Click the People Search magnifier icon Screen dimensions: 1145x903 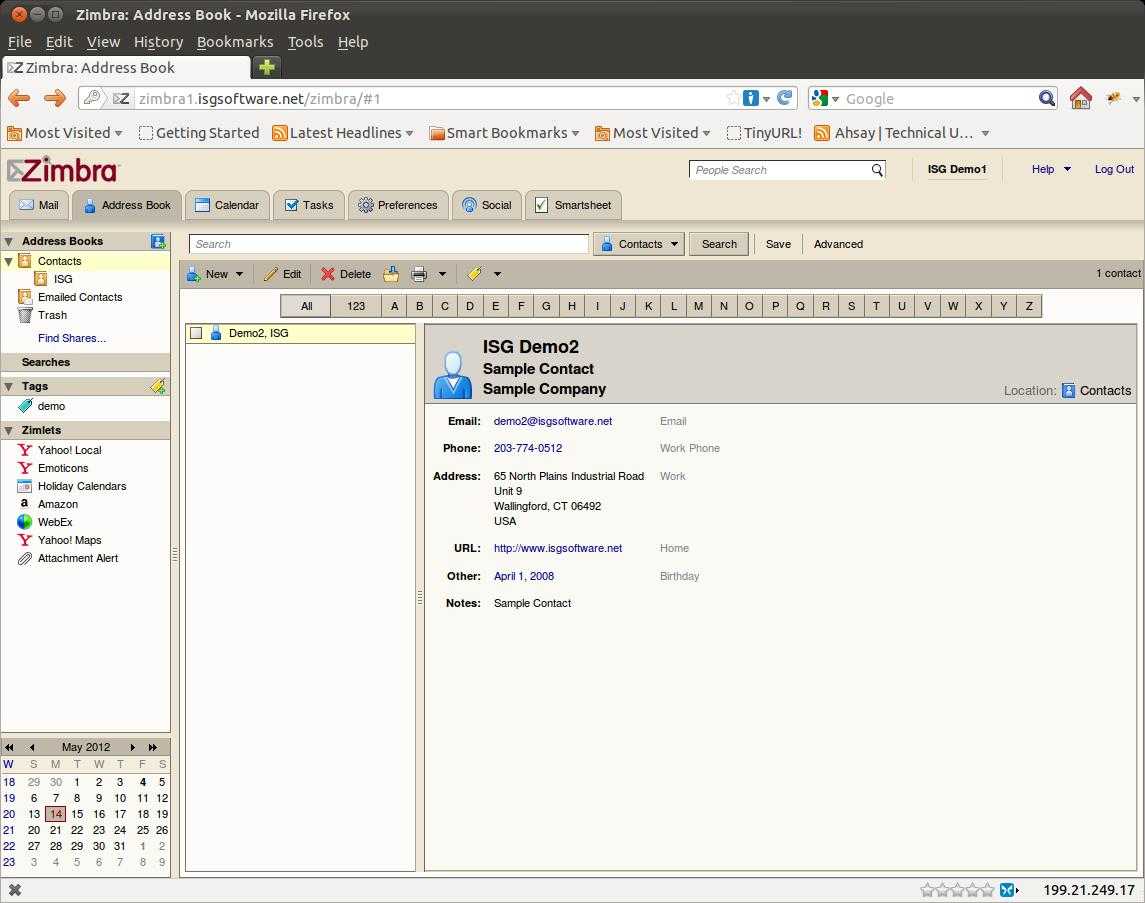click(x=877, y=170)
